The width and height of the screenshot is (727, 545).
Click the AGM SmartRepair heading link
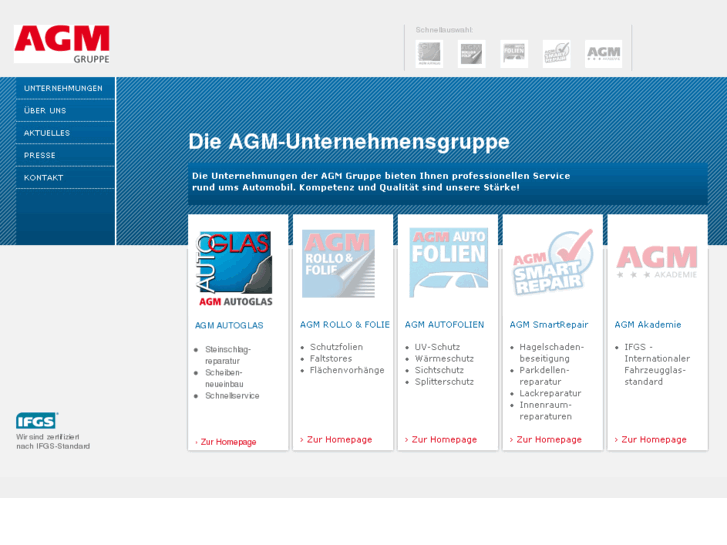tap(548, 325)
